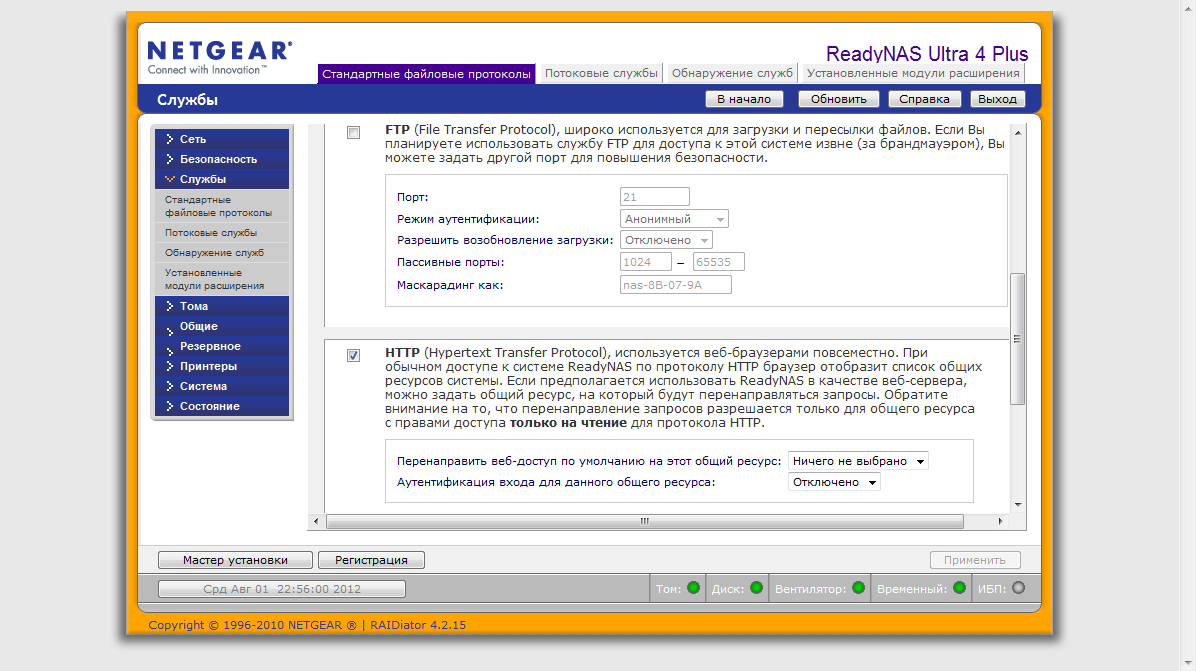Expand the Безопасность menu section
The height and width of the screenshot is (671, 1196).
[222, 159]
